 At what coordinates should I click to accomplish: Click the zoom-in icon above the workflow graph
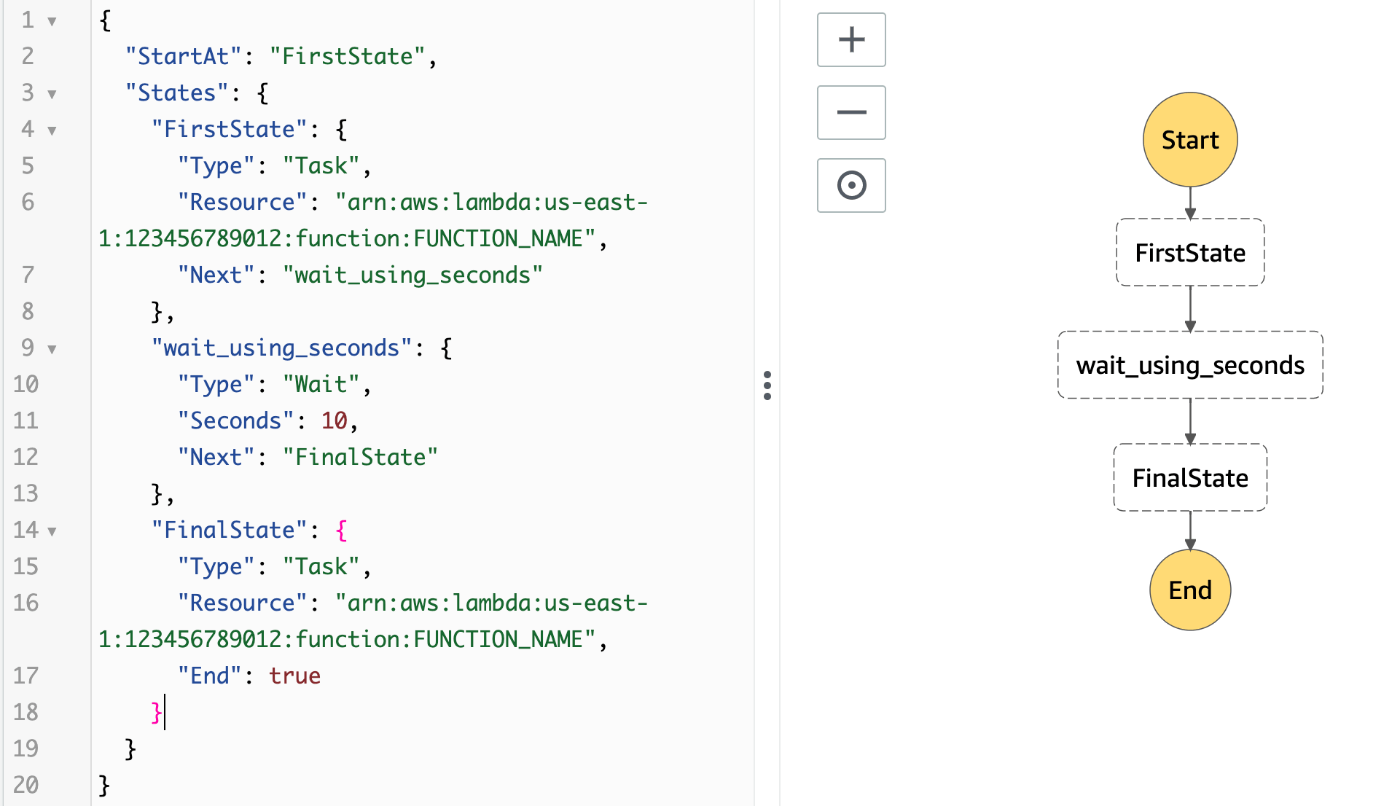coord(851,39)
